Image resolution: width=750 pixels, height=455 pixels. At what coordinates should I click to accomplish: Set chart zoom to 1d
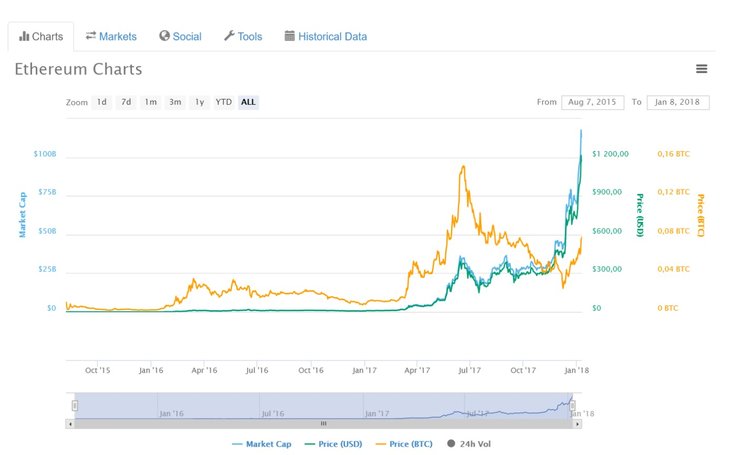point(102,102)
